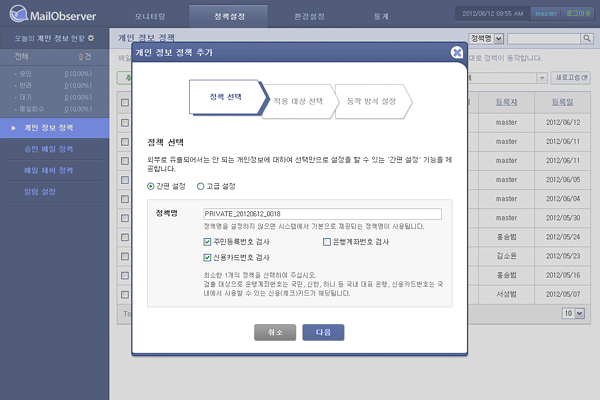
Task: Toggle 은행계좌번호 검사 checkbox
Action: tap(327, 242)
